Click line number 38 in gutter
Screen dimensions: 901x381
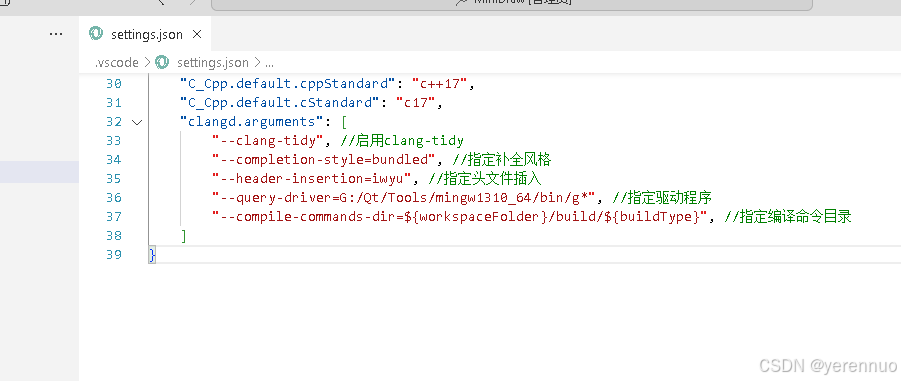pos(114,236)
